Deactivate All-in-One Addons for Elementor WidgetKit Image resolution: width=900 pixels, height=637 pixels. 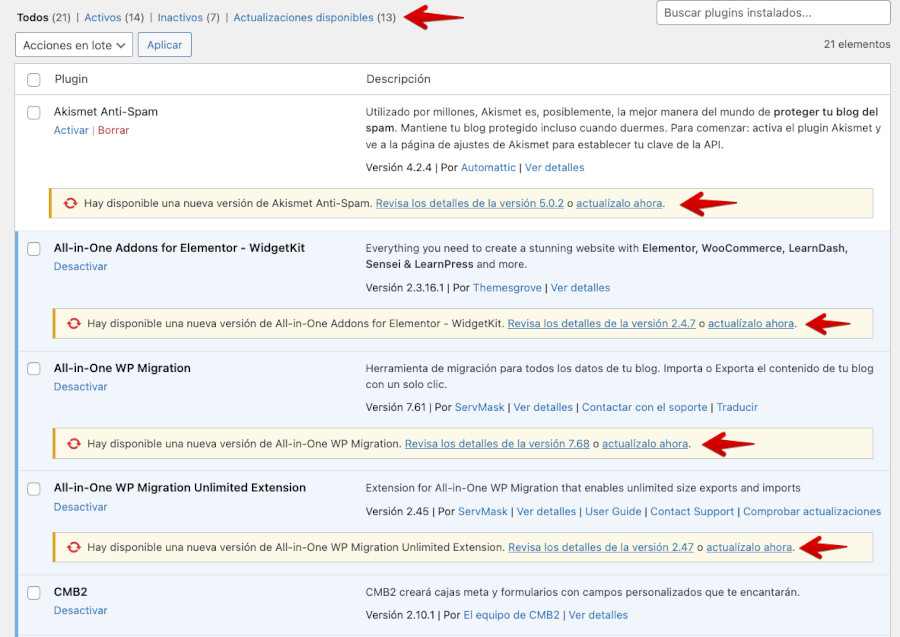[x=80, y=266]
